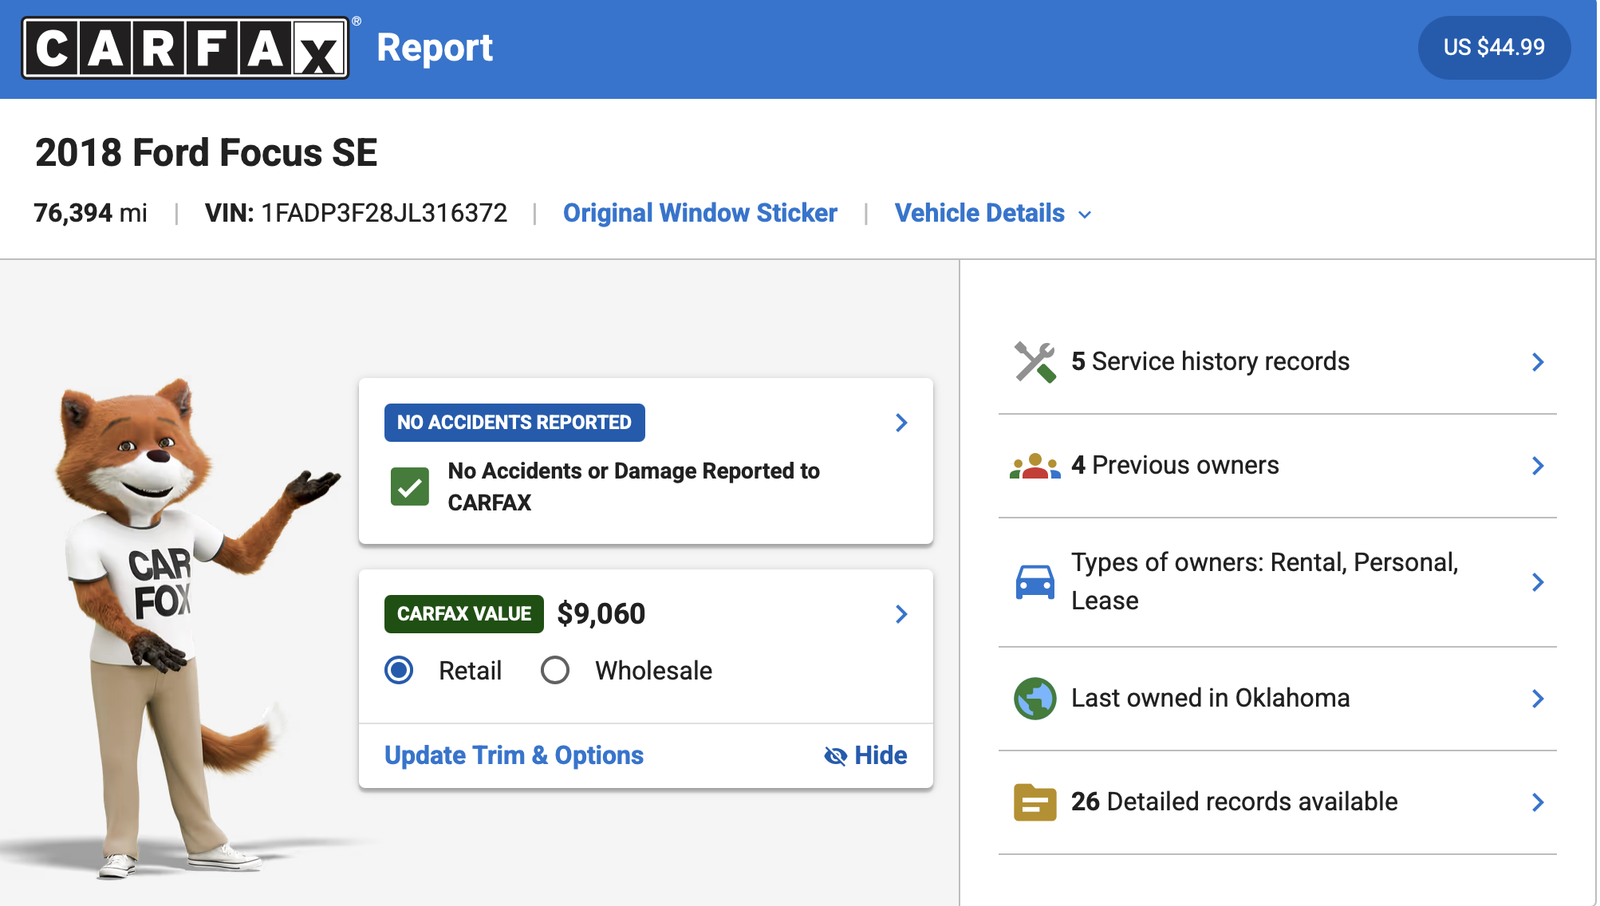Click the CARFAX logo in header
Viewport: 1600px width, 906px height.
click(186, 48)
